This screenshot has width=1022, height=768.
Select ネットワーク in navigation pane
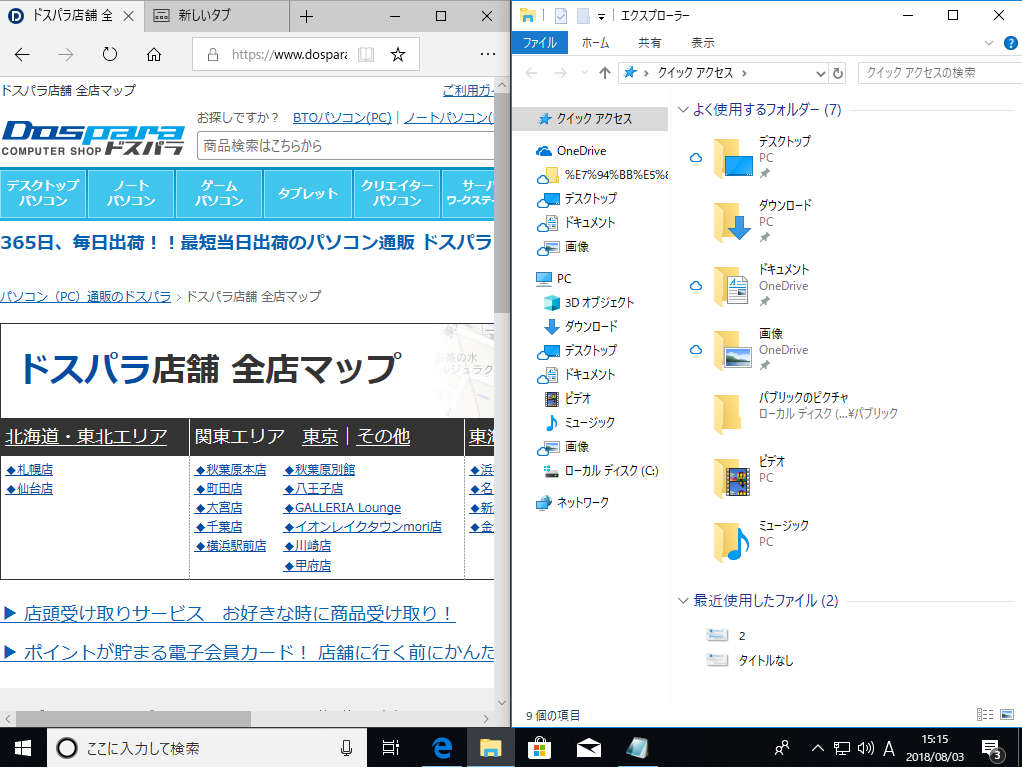(573, 503)
